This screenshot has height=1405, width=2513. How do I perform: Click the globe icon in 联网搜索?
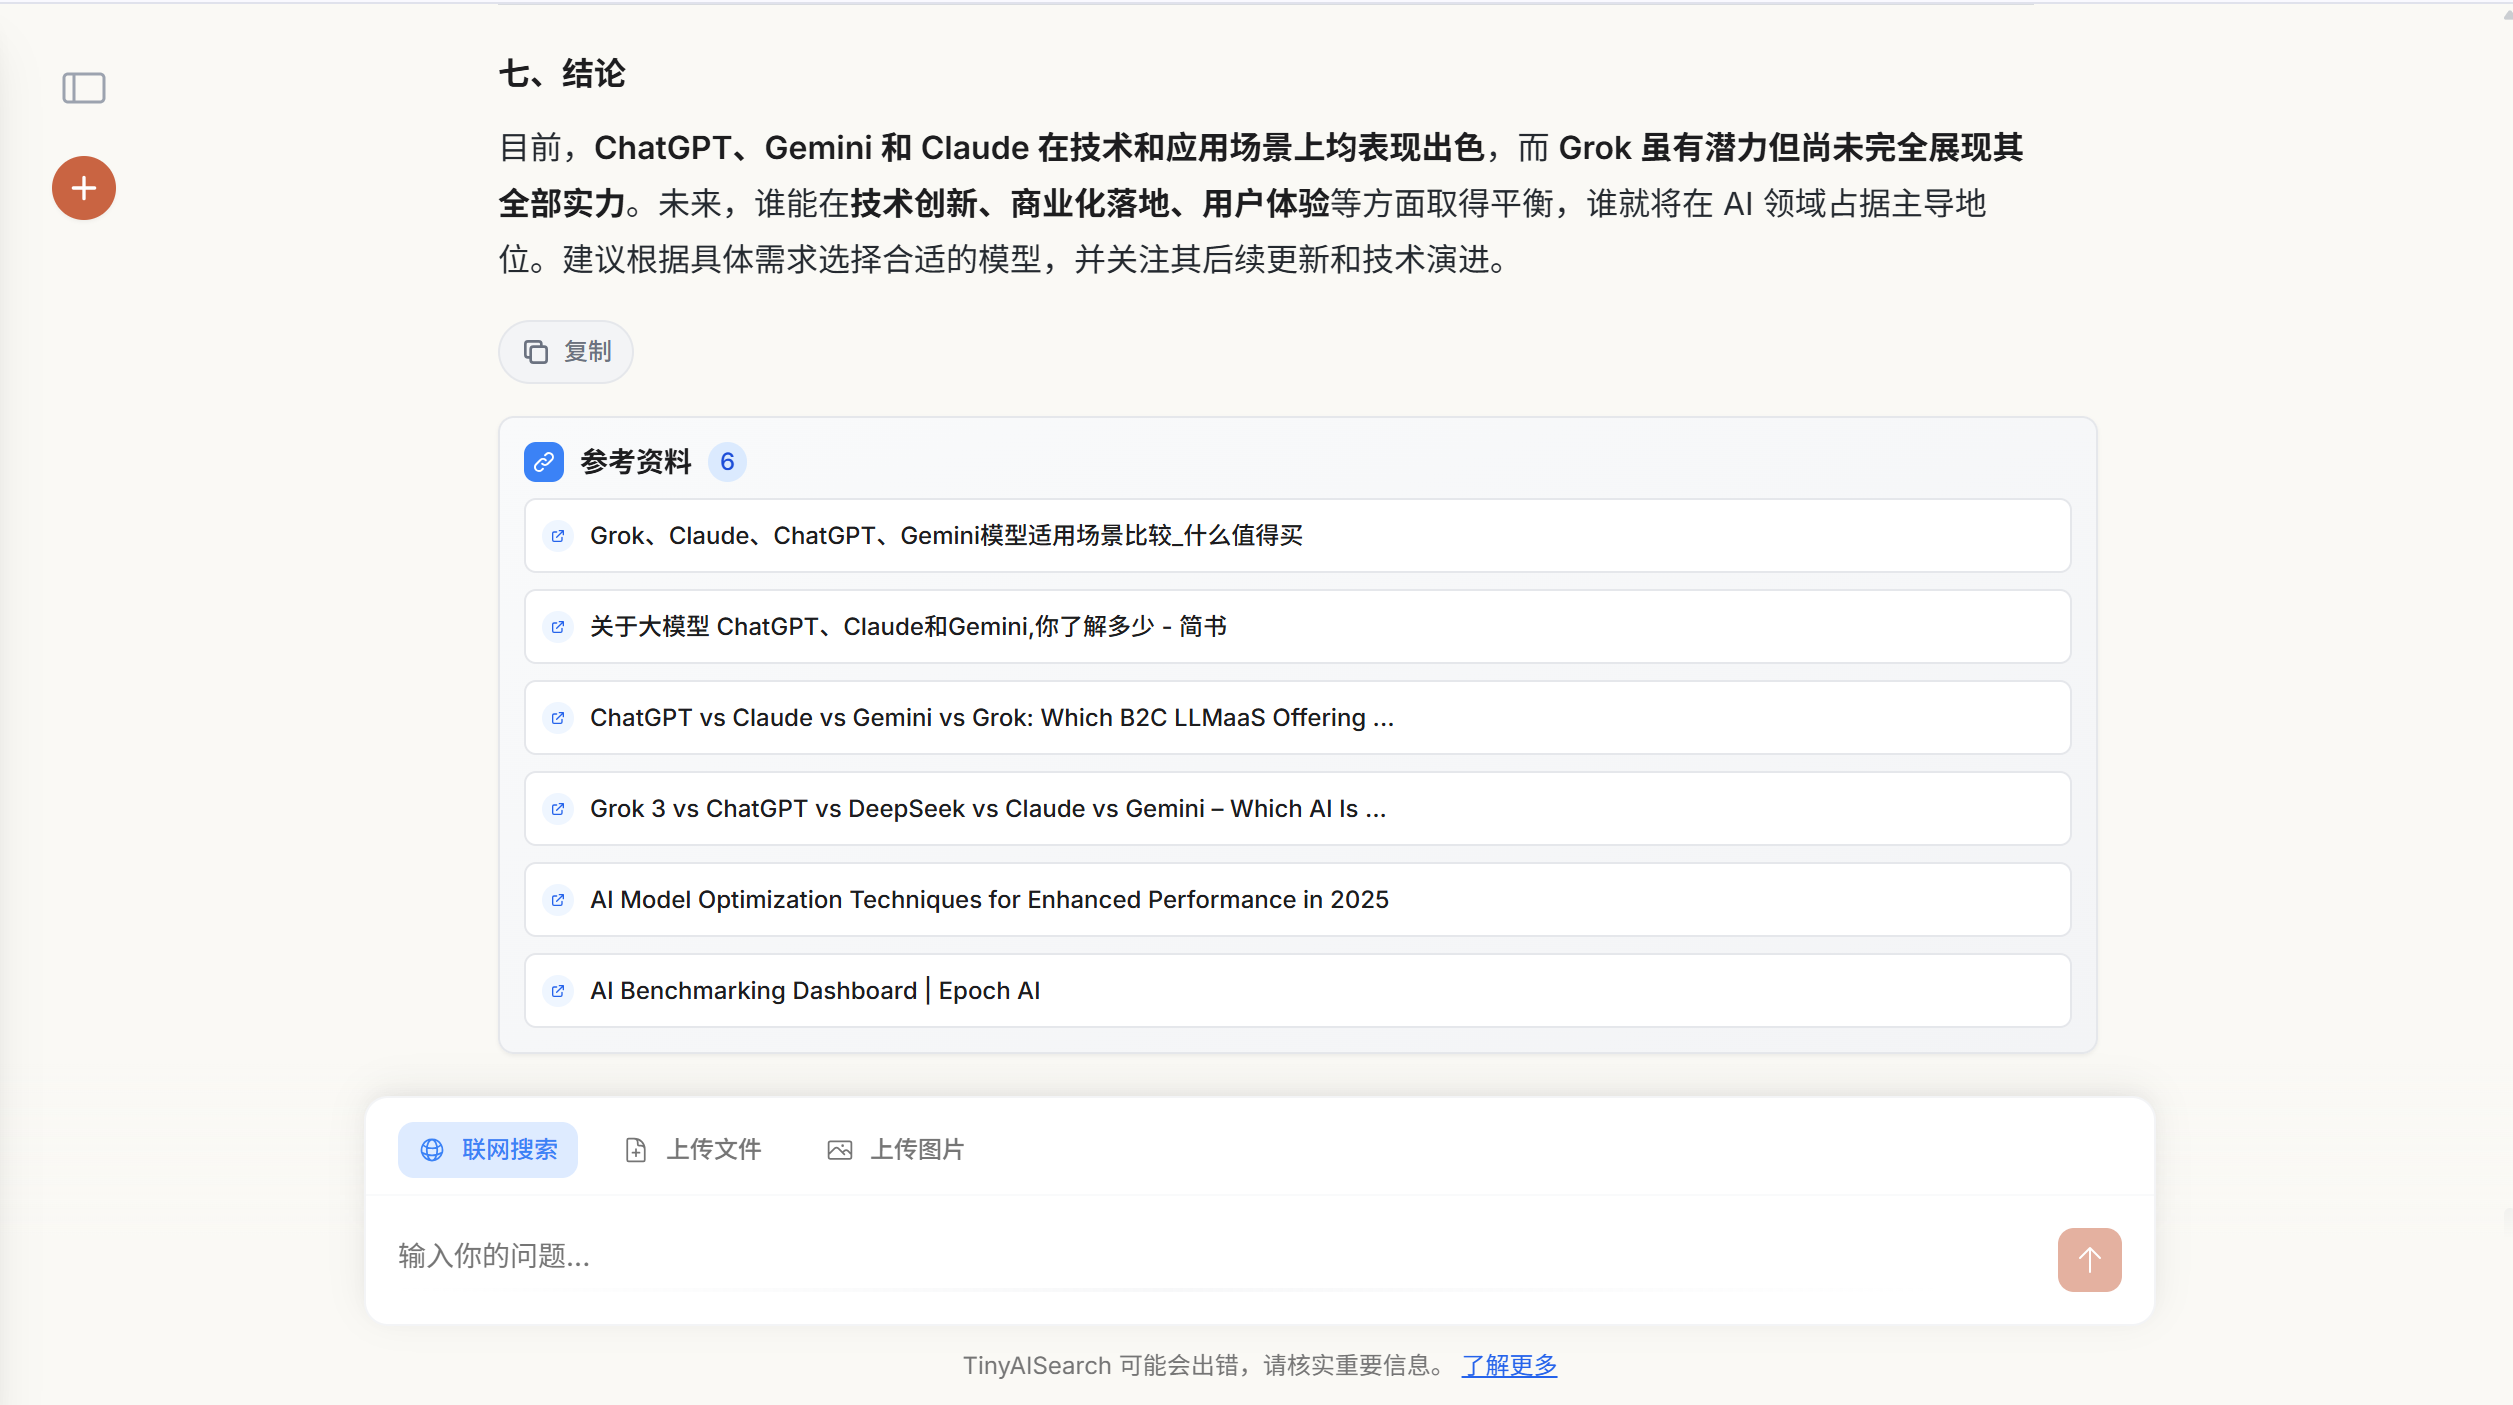pos(432,1150)
